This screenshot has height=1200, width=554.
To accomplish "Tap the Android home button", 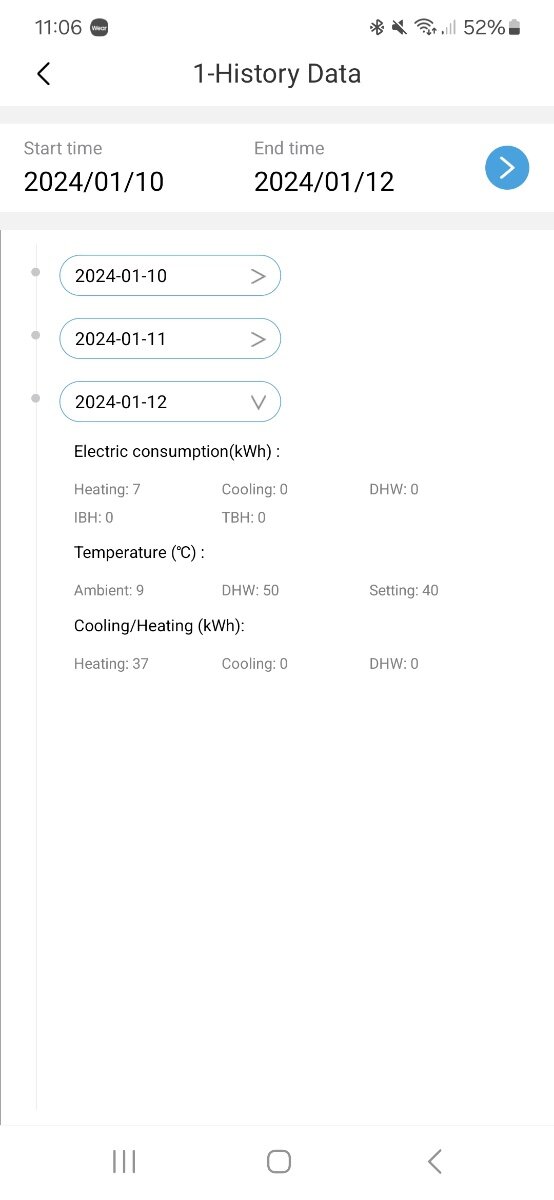I will point(279,1161).
